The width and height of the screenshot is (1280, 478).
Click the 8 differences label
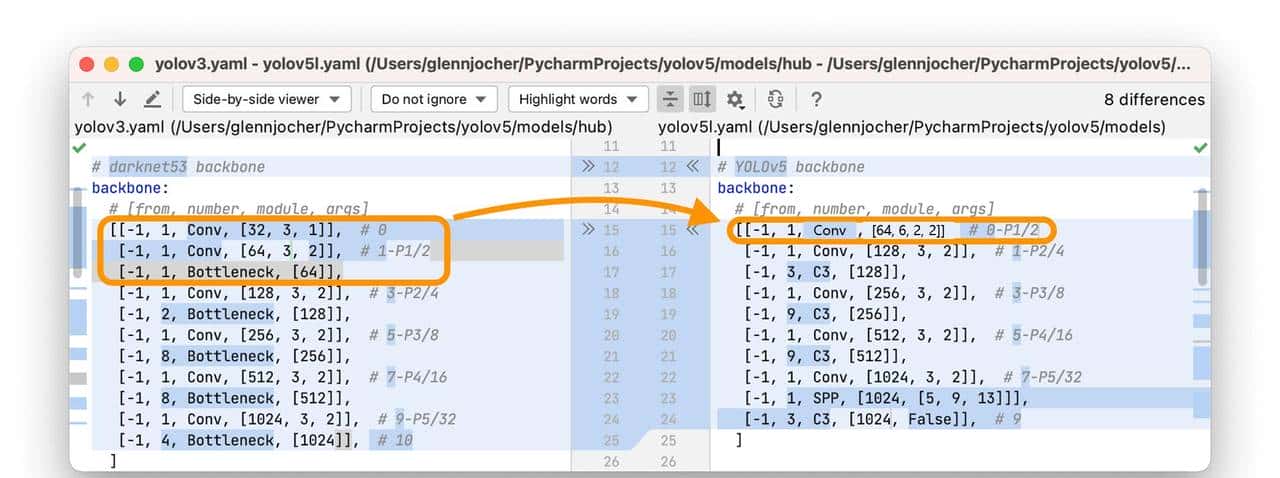[1154, 99]
